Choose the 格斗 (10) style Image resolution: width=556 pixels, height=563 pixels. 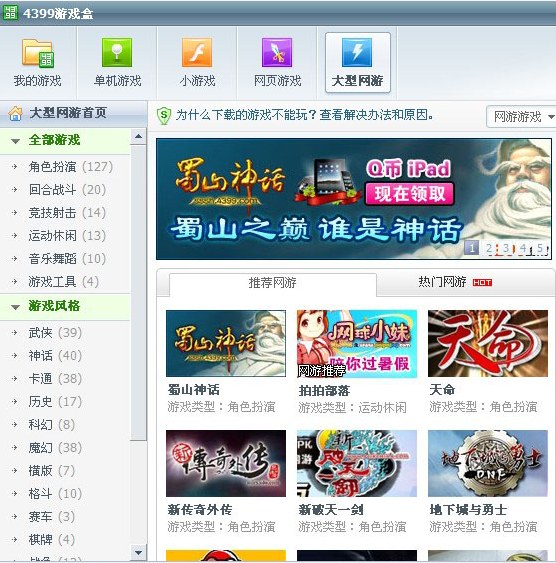point(55,494)
